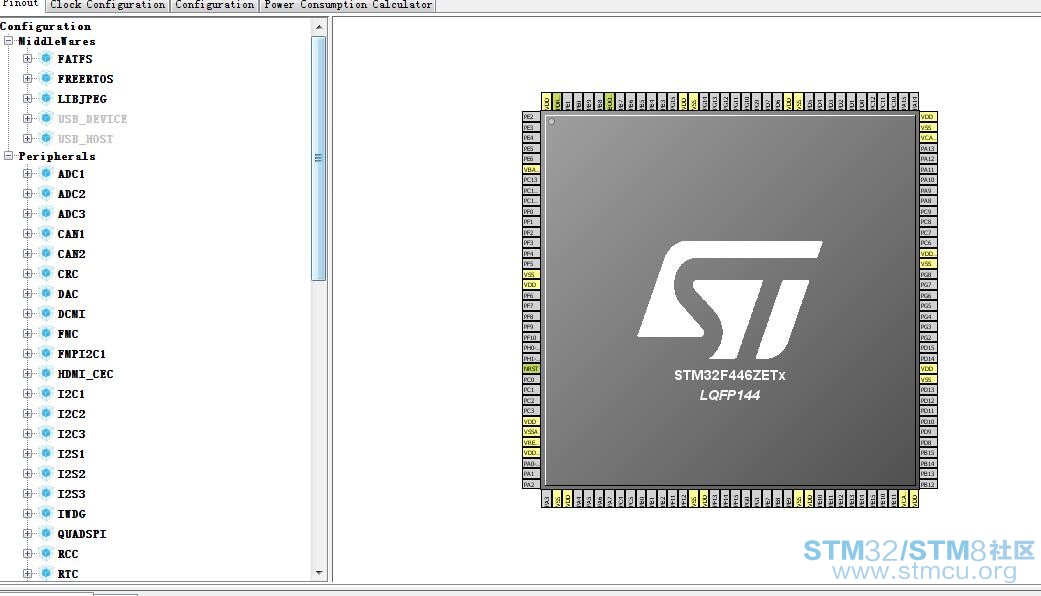Expand the RTC node

pos(27,573)
